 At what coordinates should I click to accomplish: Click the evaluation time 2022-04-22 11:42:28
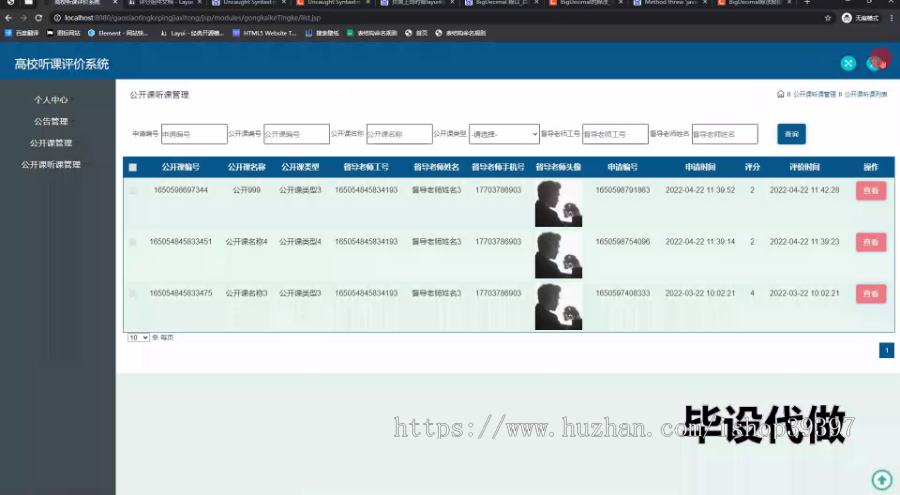pos(804,190)
